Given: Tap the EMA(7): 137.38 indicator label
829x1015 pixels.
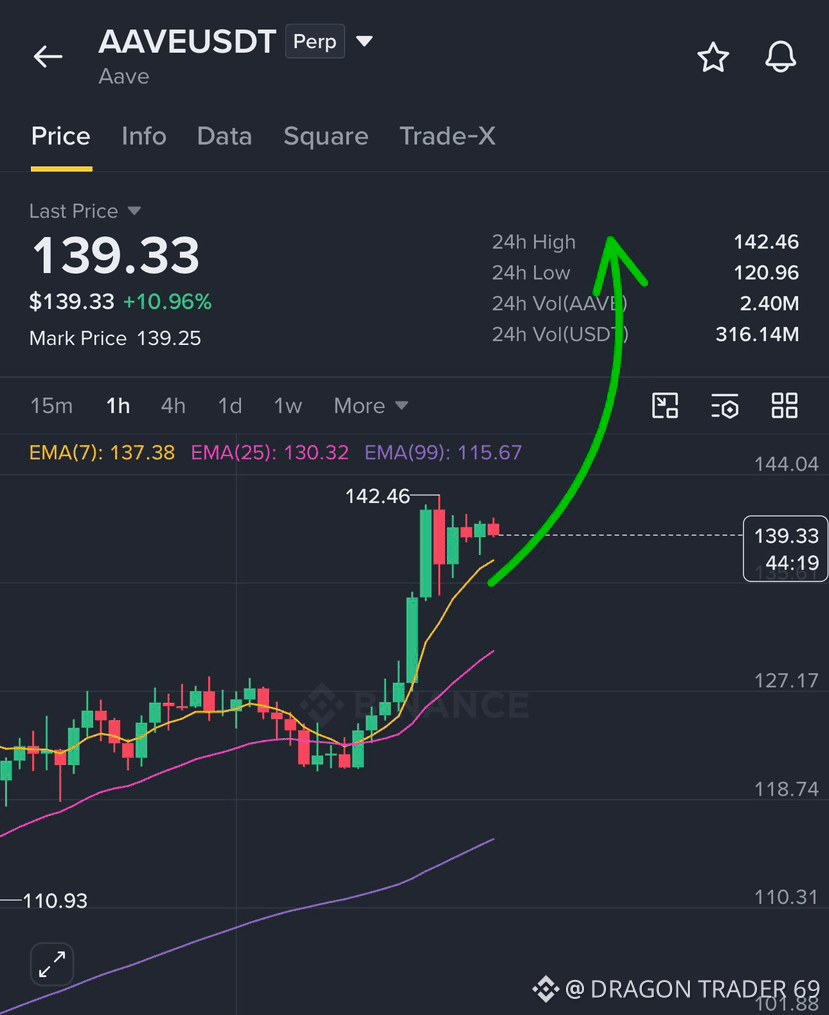Looking at the screenshot, I should [102, 452].
